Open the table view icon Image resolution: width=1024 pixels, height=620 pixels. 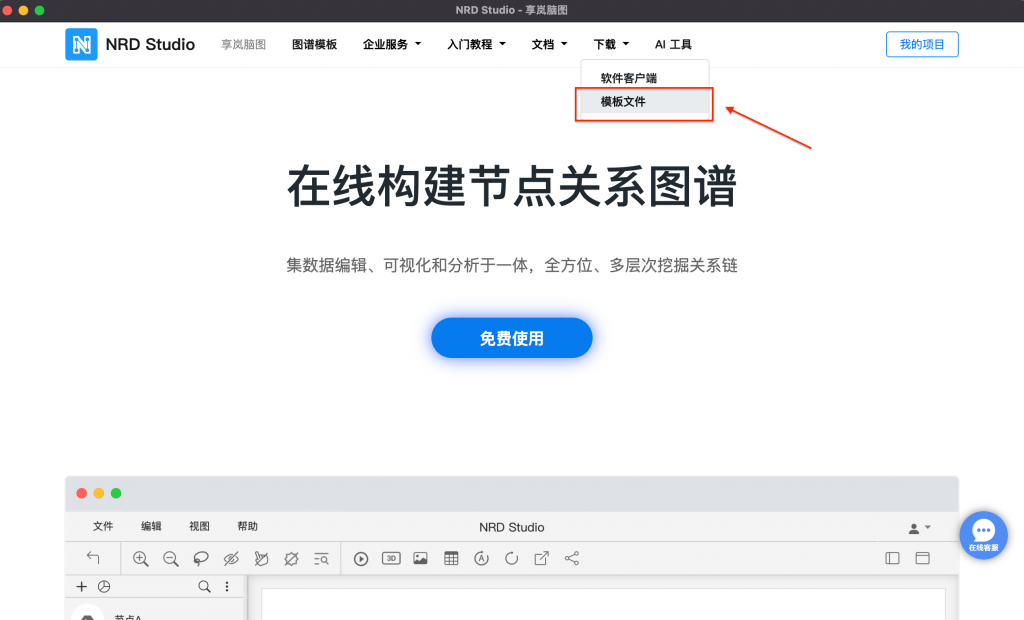(x=451, y=558)
